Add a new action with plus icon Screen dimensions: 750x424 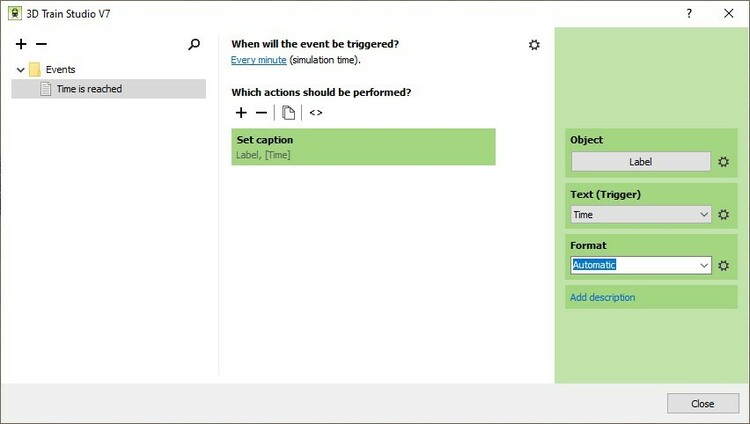point(241,113)
